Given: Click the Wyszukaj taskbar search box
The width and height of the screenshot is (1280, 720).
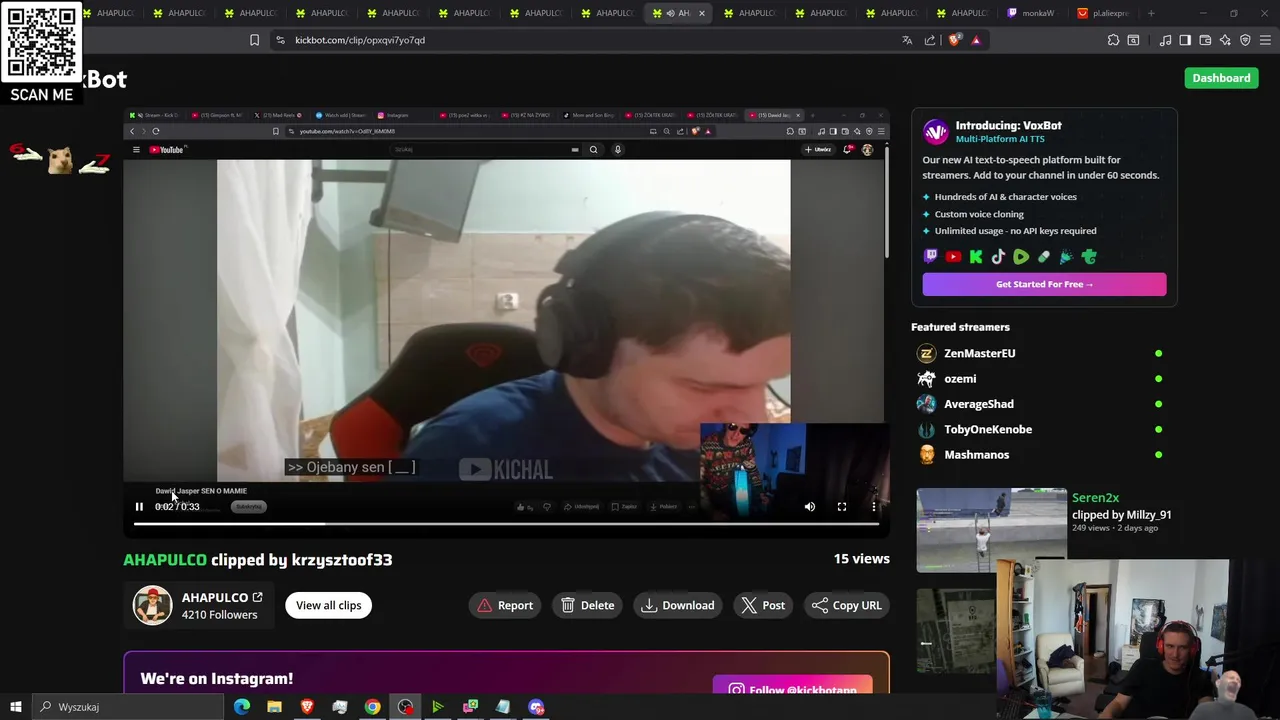Looking at the screenshot, I should tap(127, 707).
